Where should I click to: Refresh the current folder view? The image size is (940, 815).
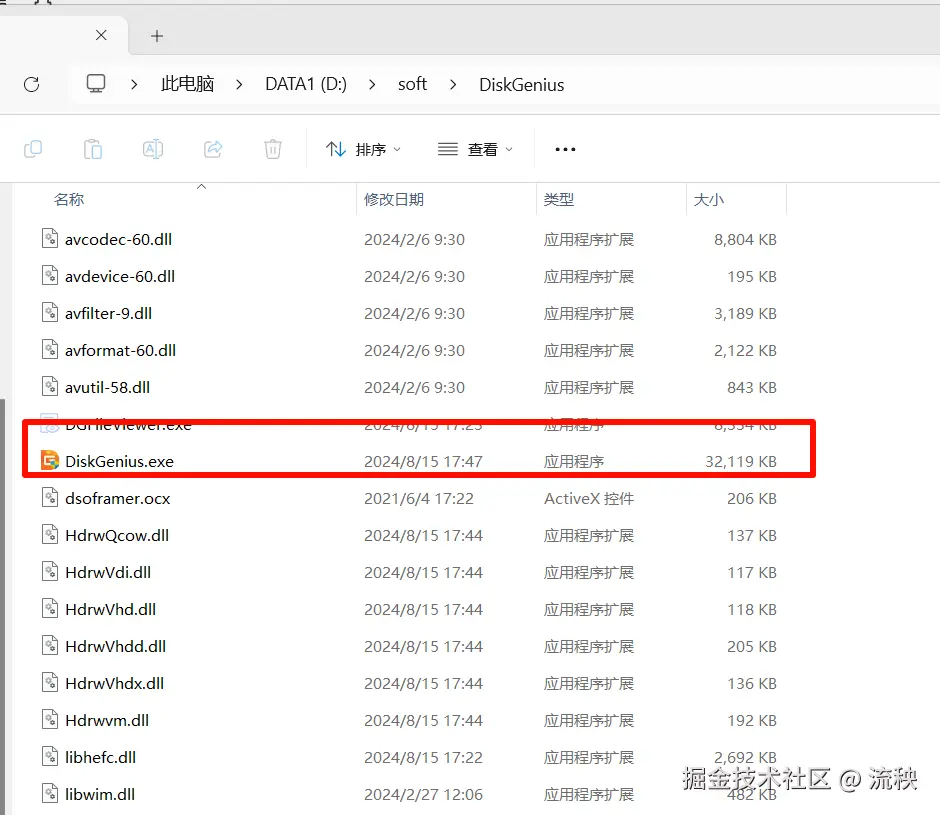(x=32, y=85)
